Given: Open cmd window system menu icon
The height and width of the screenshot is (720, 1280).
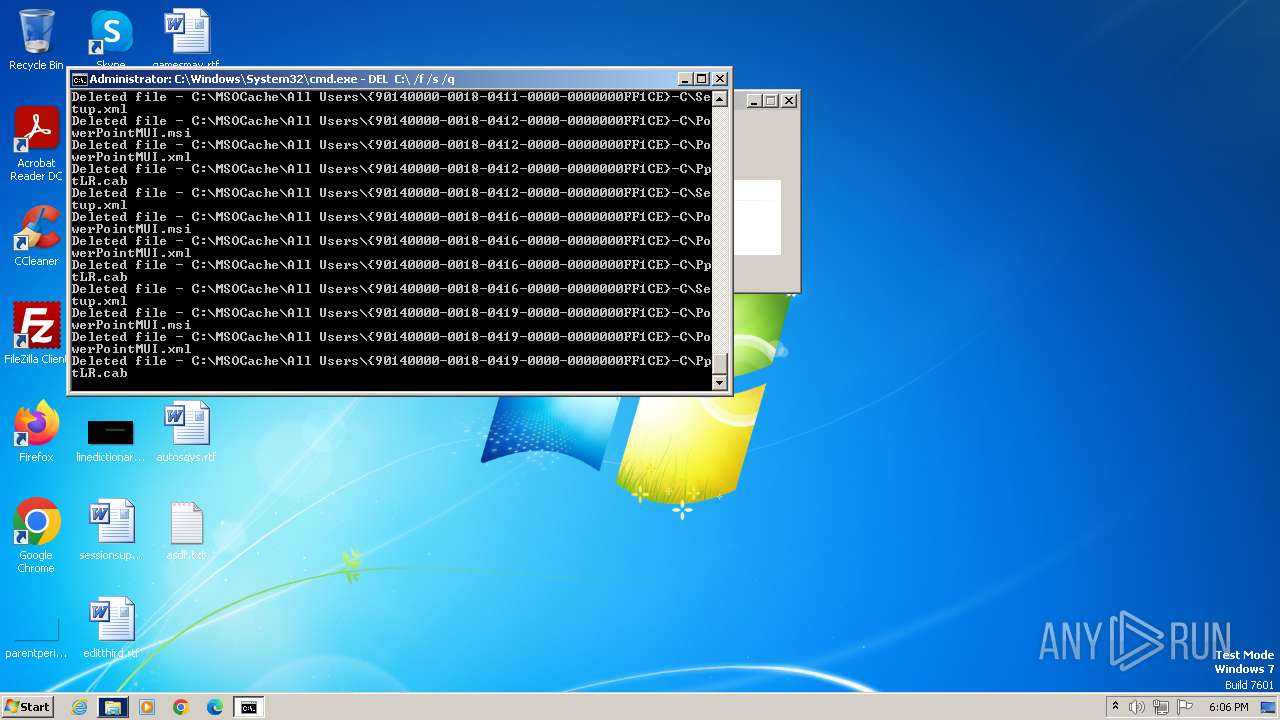Looking at the screenshot, I should (x=79, y=79).
